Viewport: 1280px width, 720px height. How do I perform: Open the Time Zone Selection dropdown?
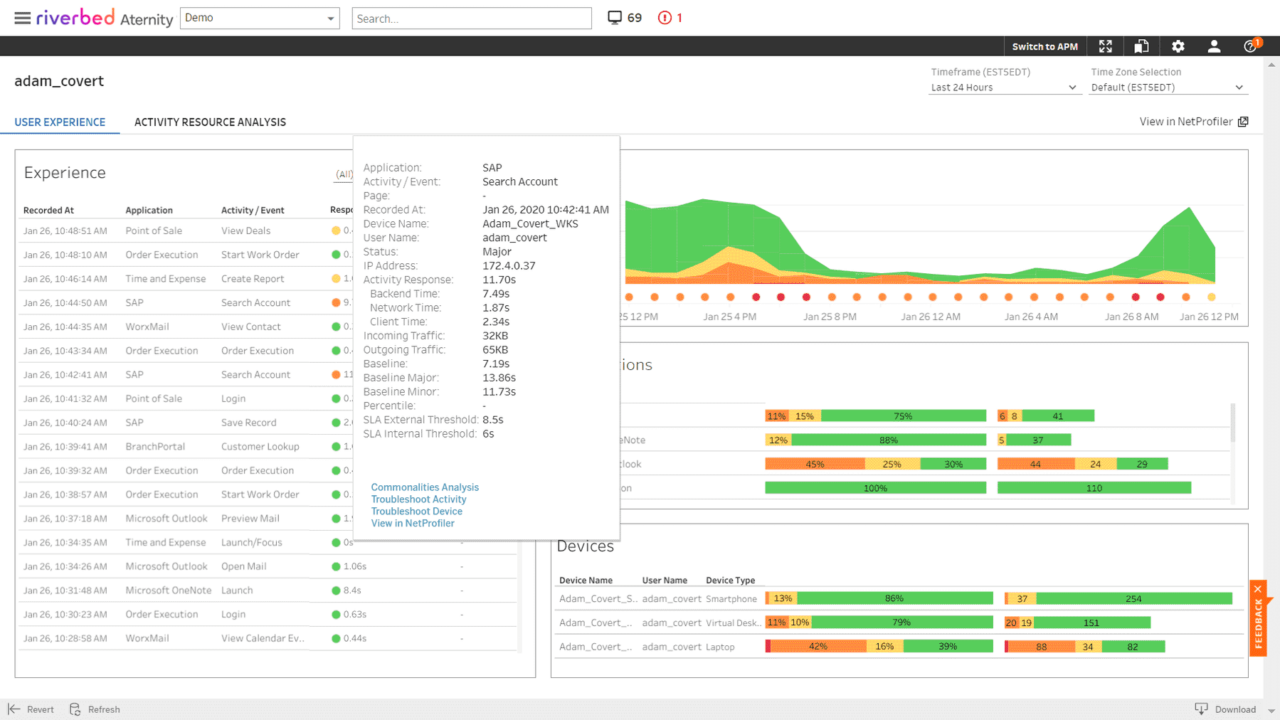coord(1166,87)
